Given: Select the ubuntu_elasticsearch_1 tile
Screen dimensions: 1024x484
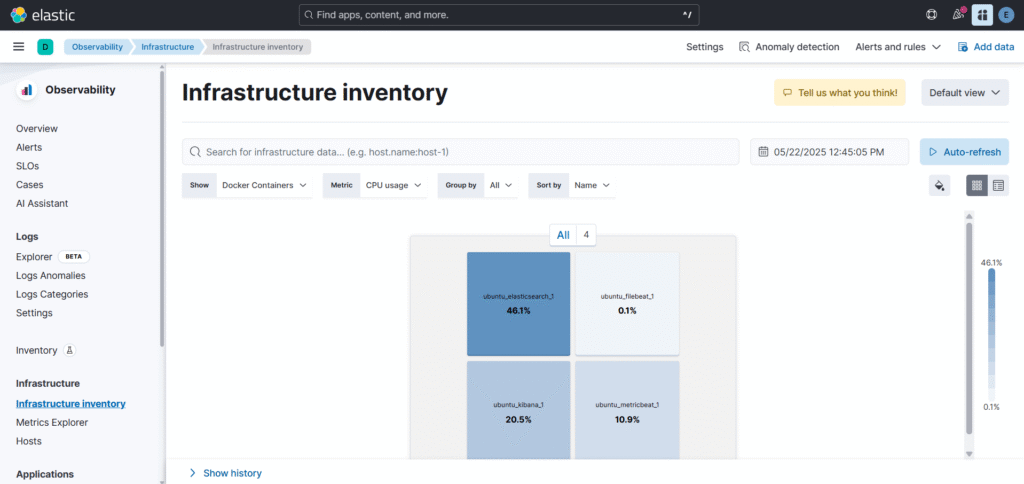Looking at the screenshot, I should (519, 304).
